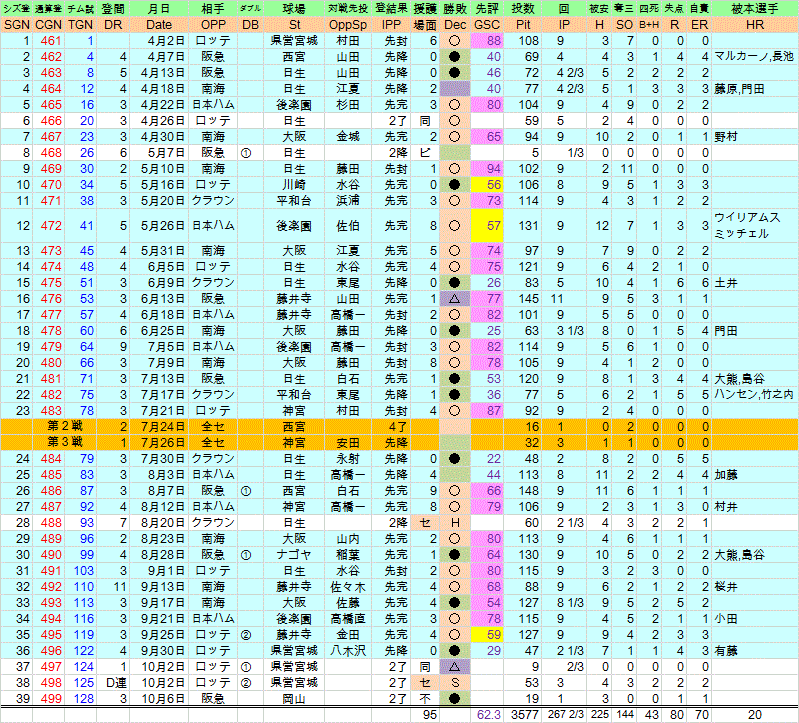Click HR cell 藤原,門田

(x=739, y=89)
